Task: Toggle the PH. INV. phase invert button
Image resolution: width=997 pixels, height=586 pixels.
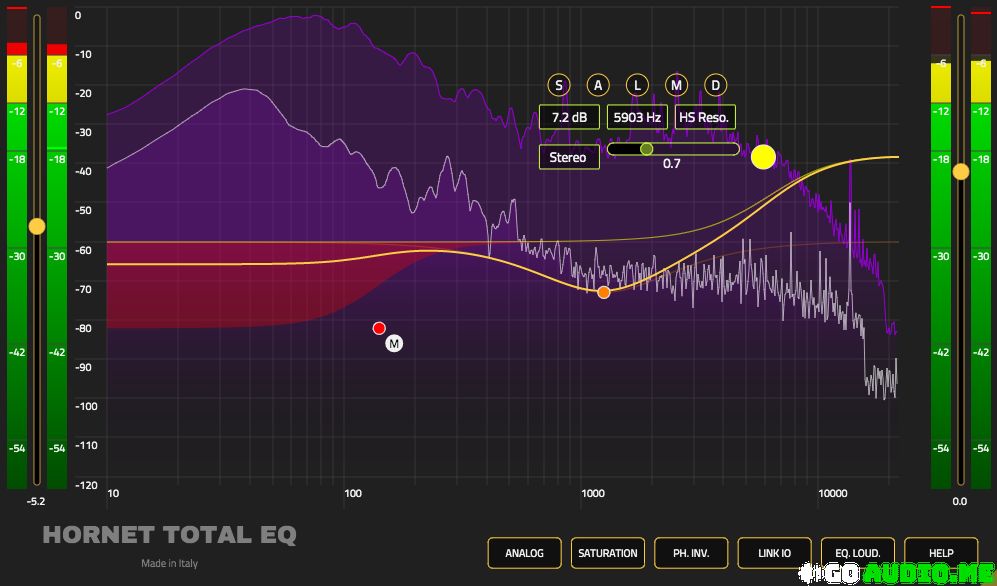Action: tap(691, 553)
